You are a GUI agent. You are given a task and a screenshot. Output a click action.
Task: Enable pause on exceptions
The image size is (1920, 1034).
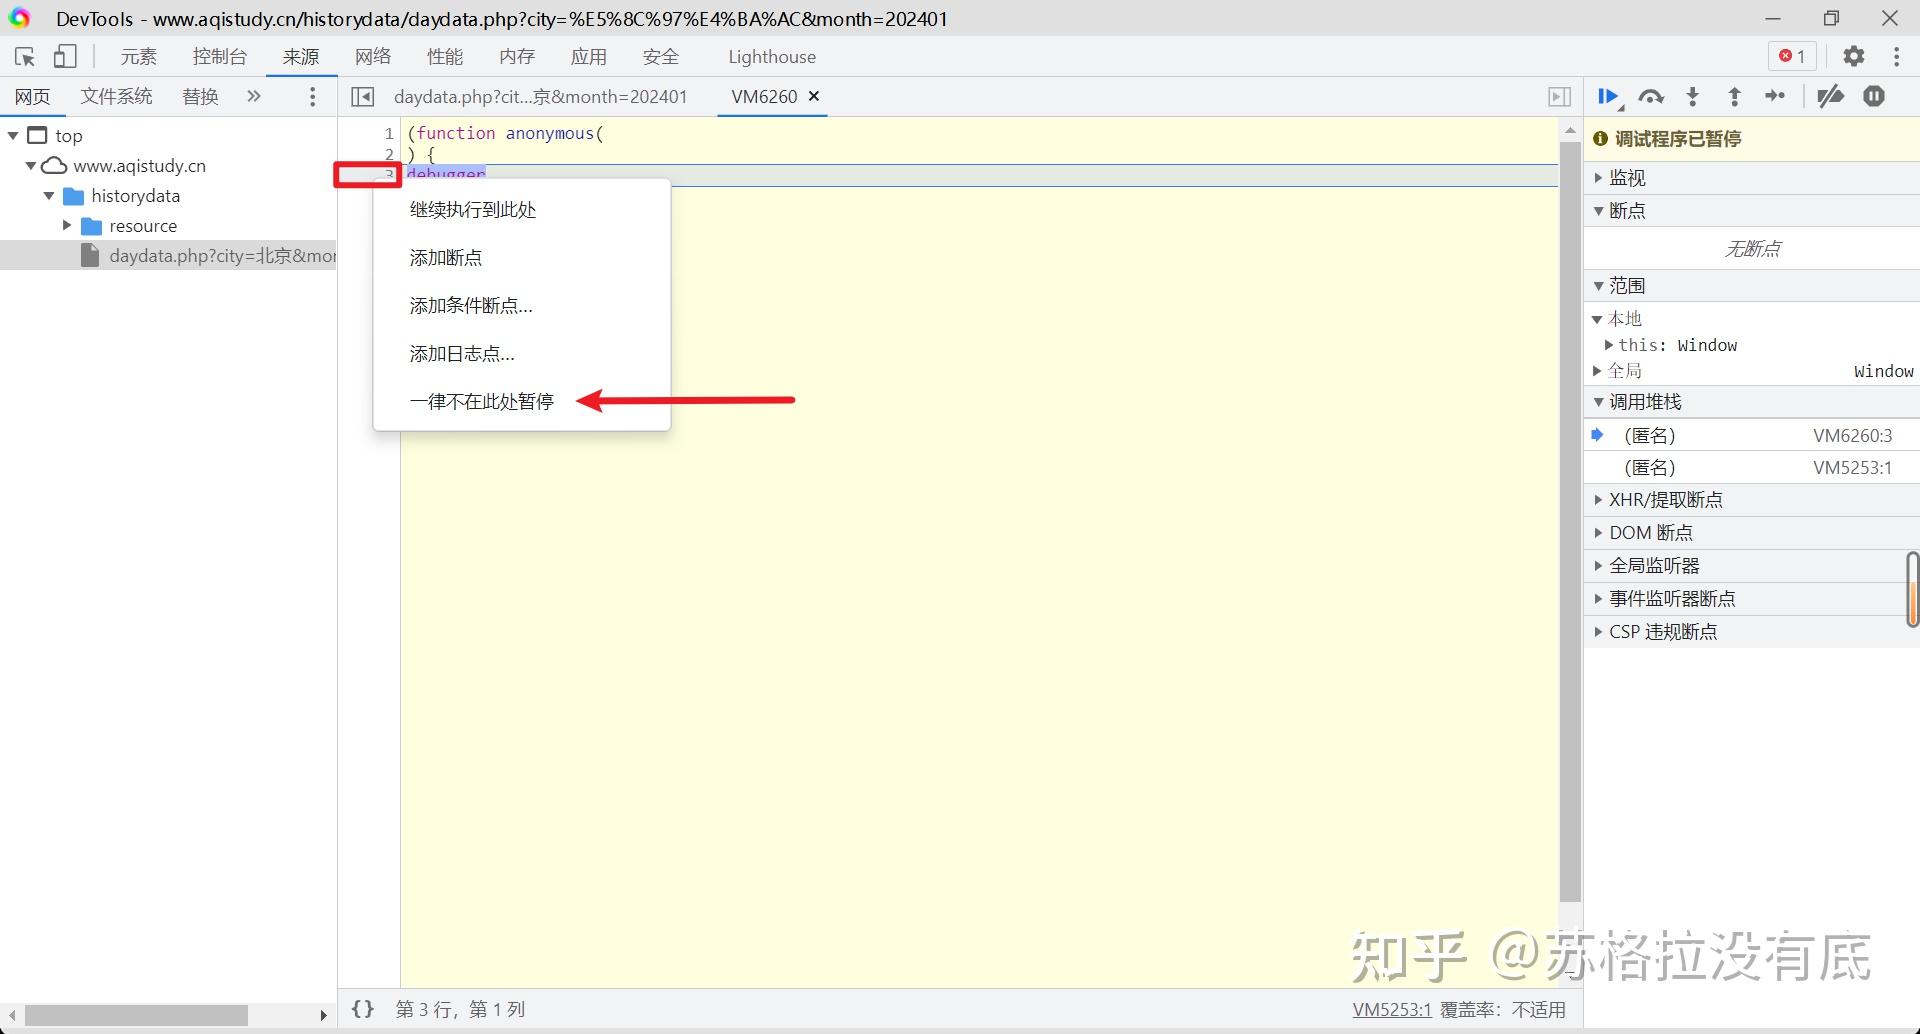pyautogui.click(x=1873, y=97)
